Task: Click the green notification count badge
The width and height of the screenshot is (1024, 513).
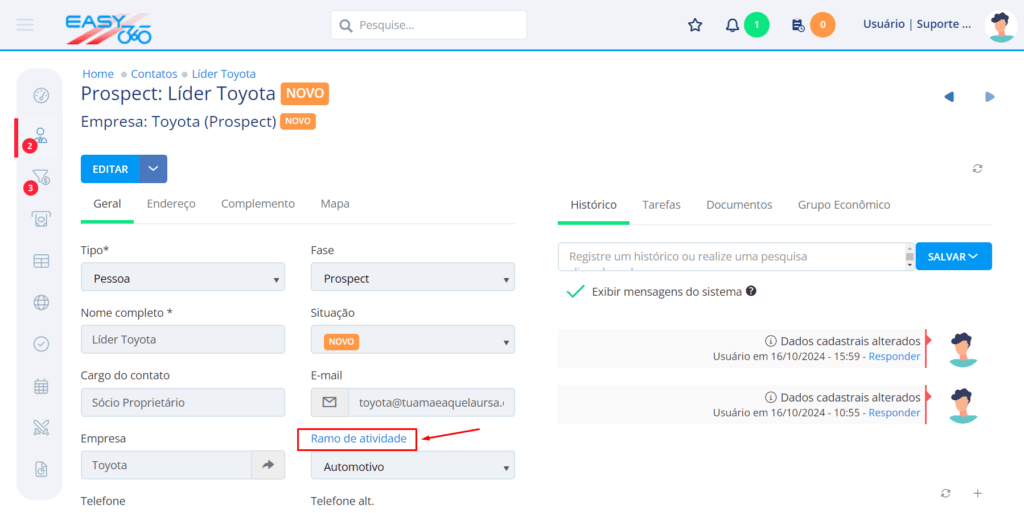Action: 756,25
